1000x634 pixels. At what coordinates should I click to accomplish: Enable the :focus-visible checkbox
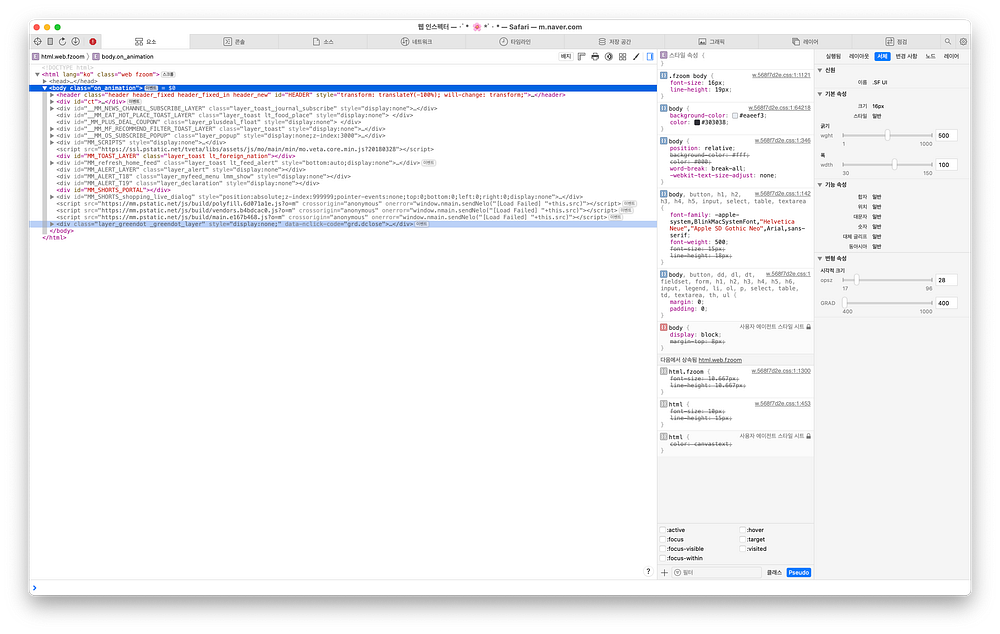tap(663, 549)
